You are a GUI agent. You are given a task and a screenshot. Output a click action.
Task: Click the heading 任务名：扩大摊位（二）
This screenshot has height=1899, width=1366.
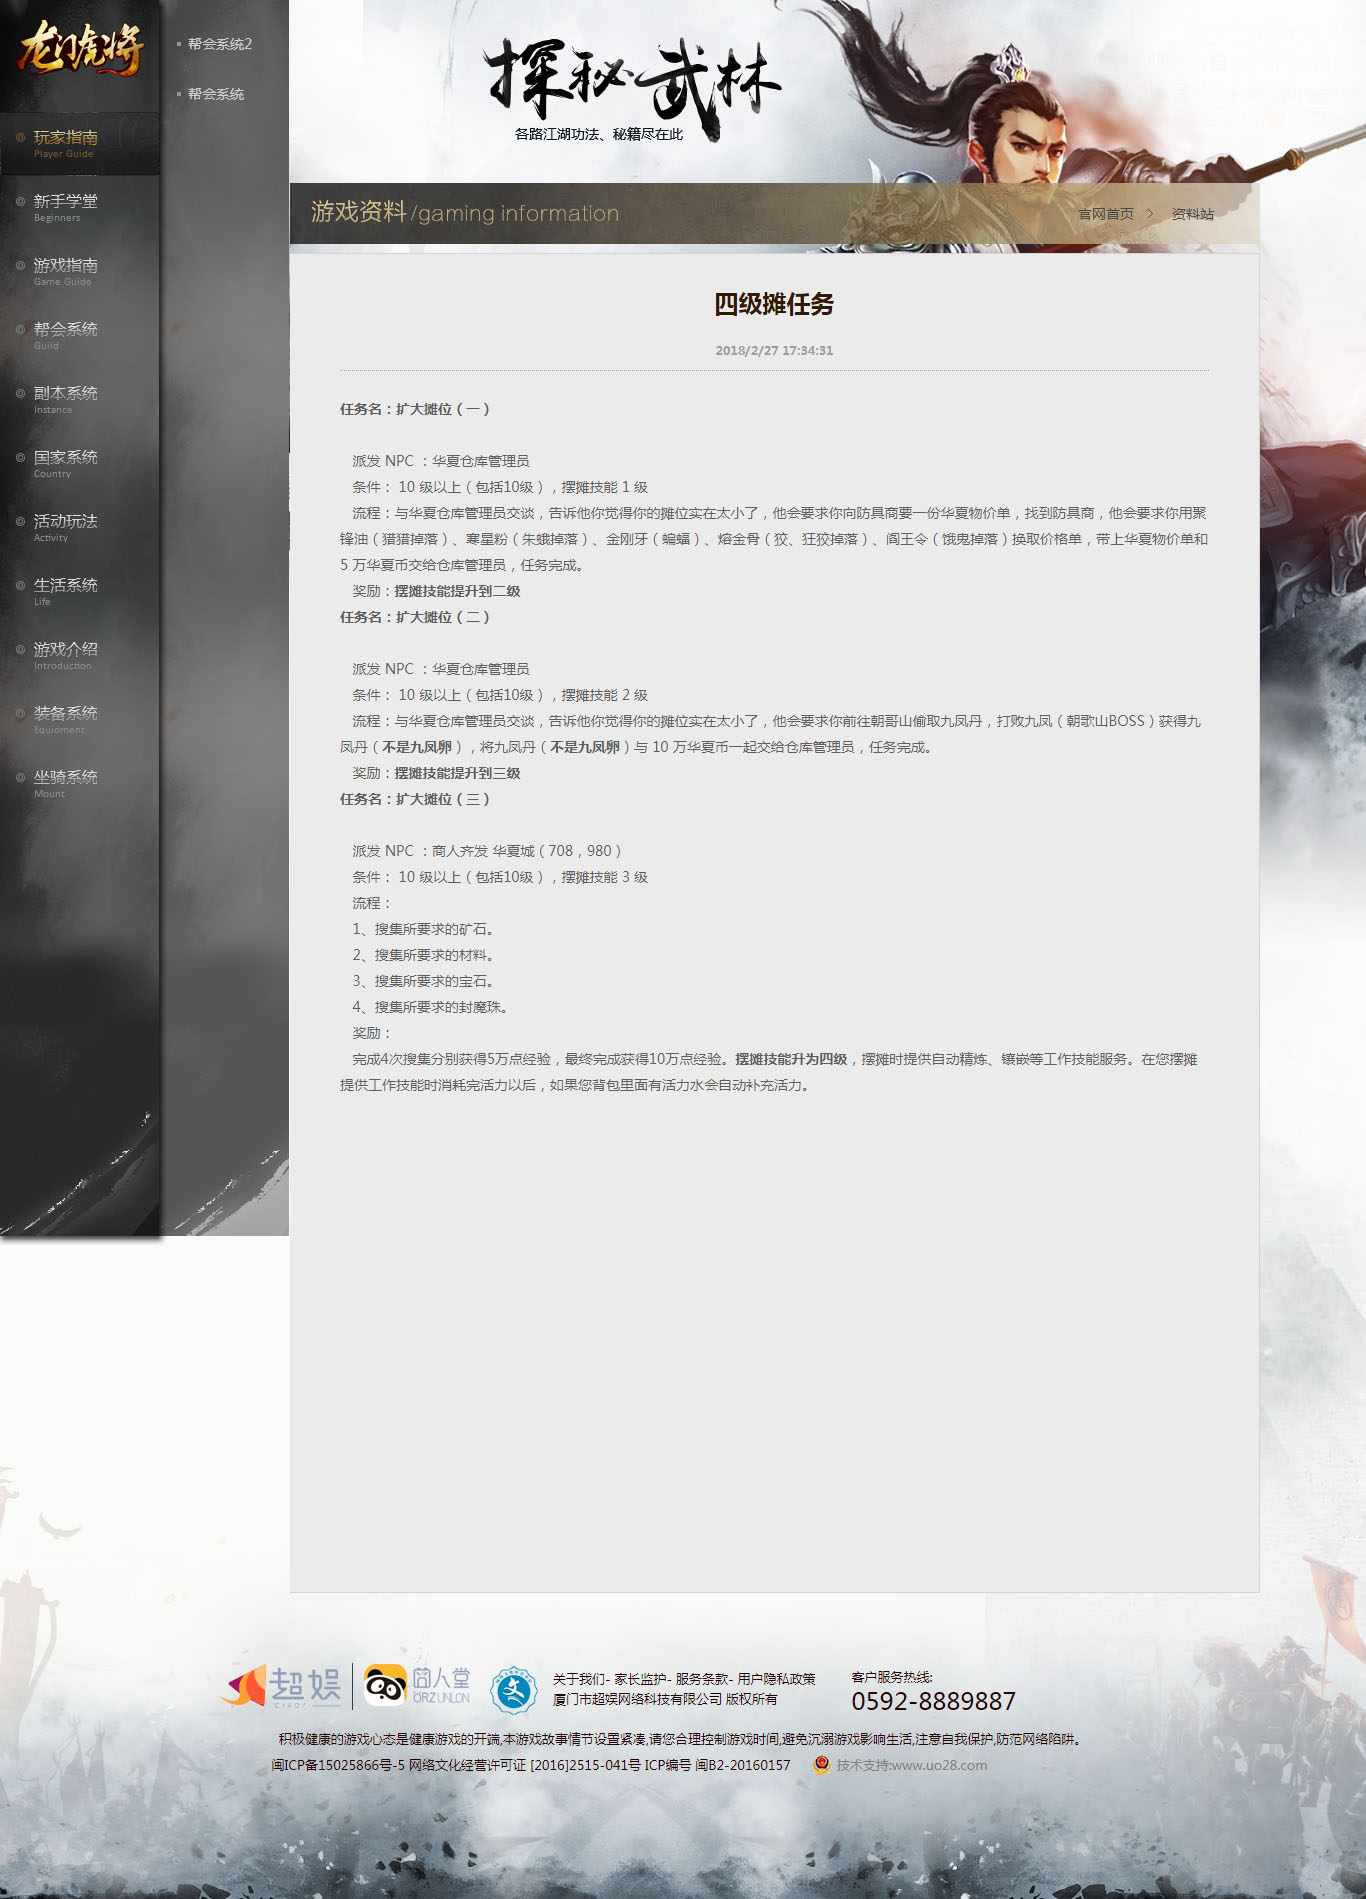point(415,617)
